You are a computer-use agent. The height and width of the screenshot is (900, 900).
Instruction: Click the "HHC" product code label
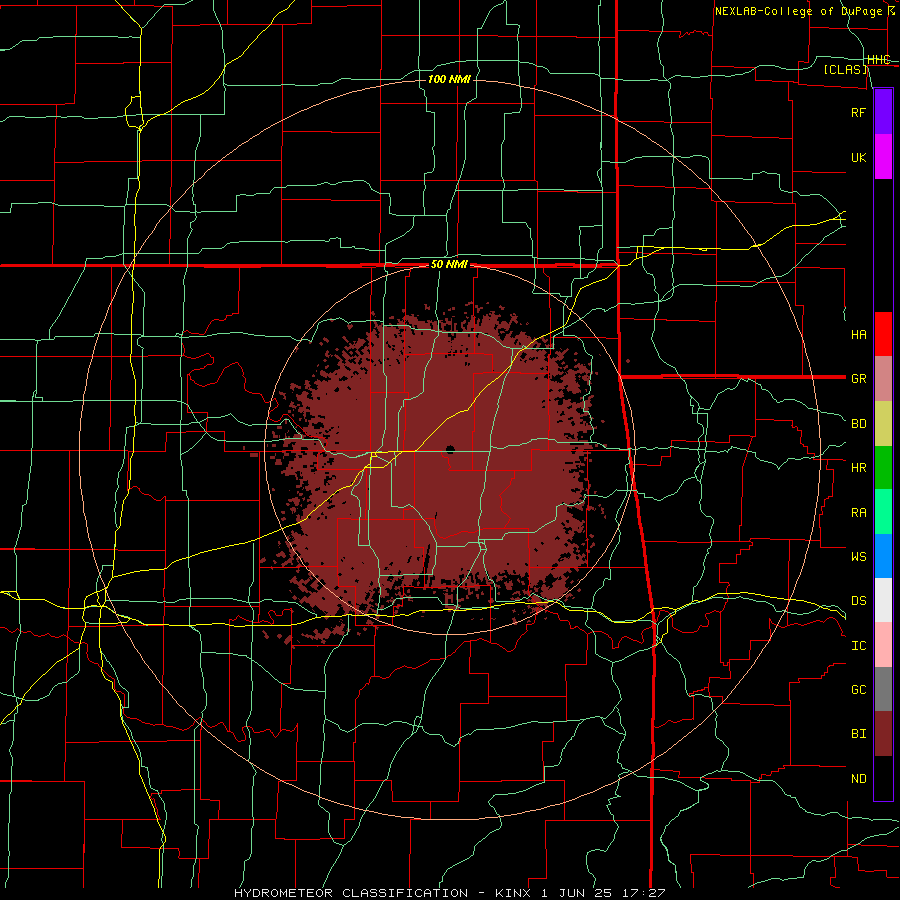pyautogui.click(x=878, y=60)
